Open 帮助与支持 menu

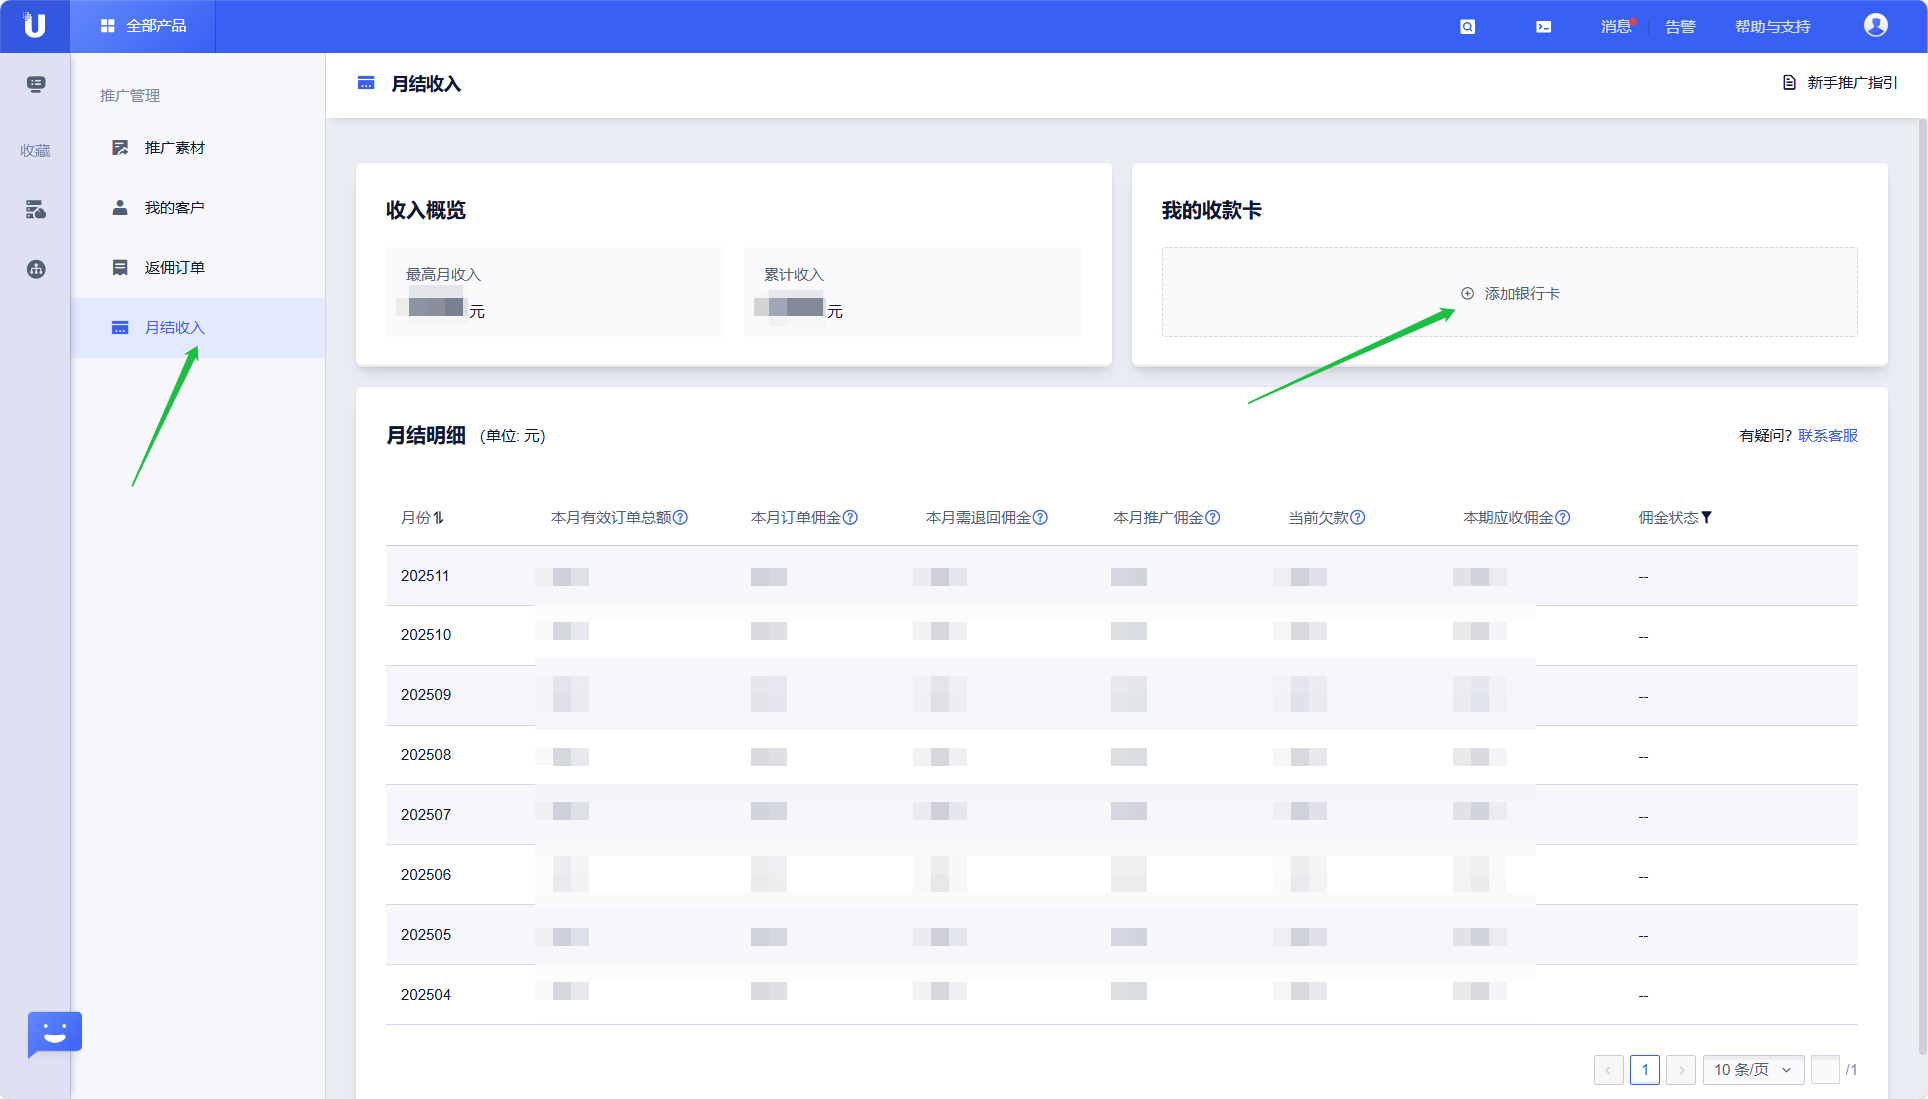point(1772,27)
